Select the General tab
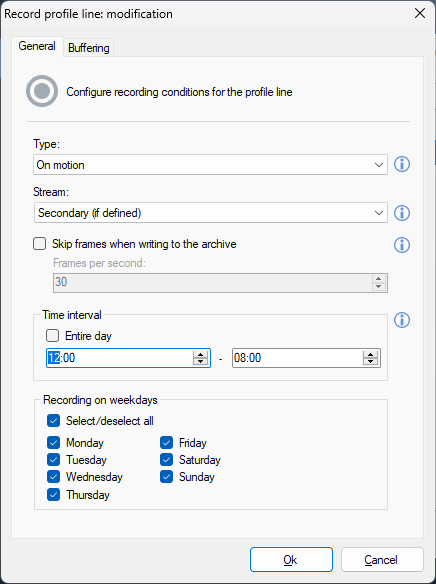The height and width of the screenshot is (584, 436). (37, 46)
